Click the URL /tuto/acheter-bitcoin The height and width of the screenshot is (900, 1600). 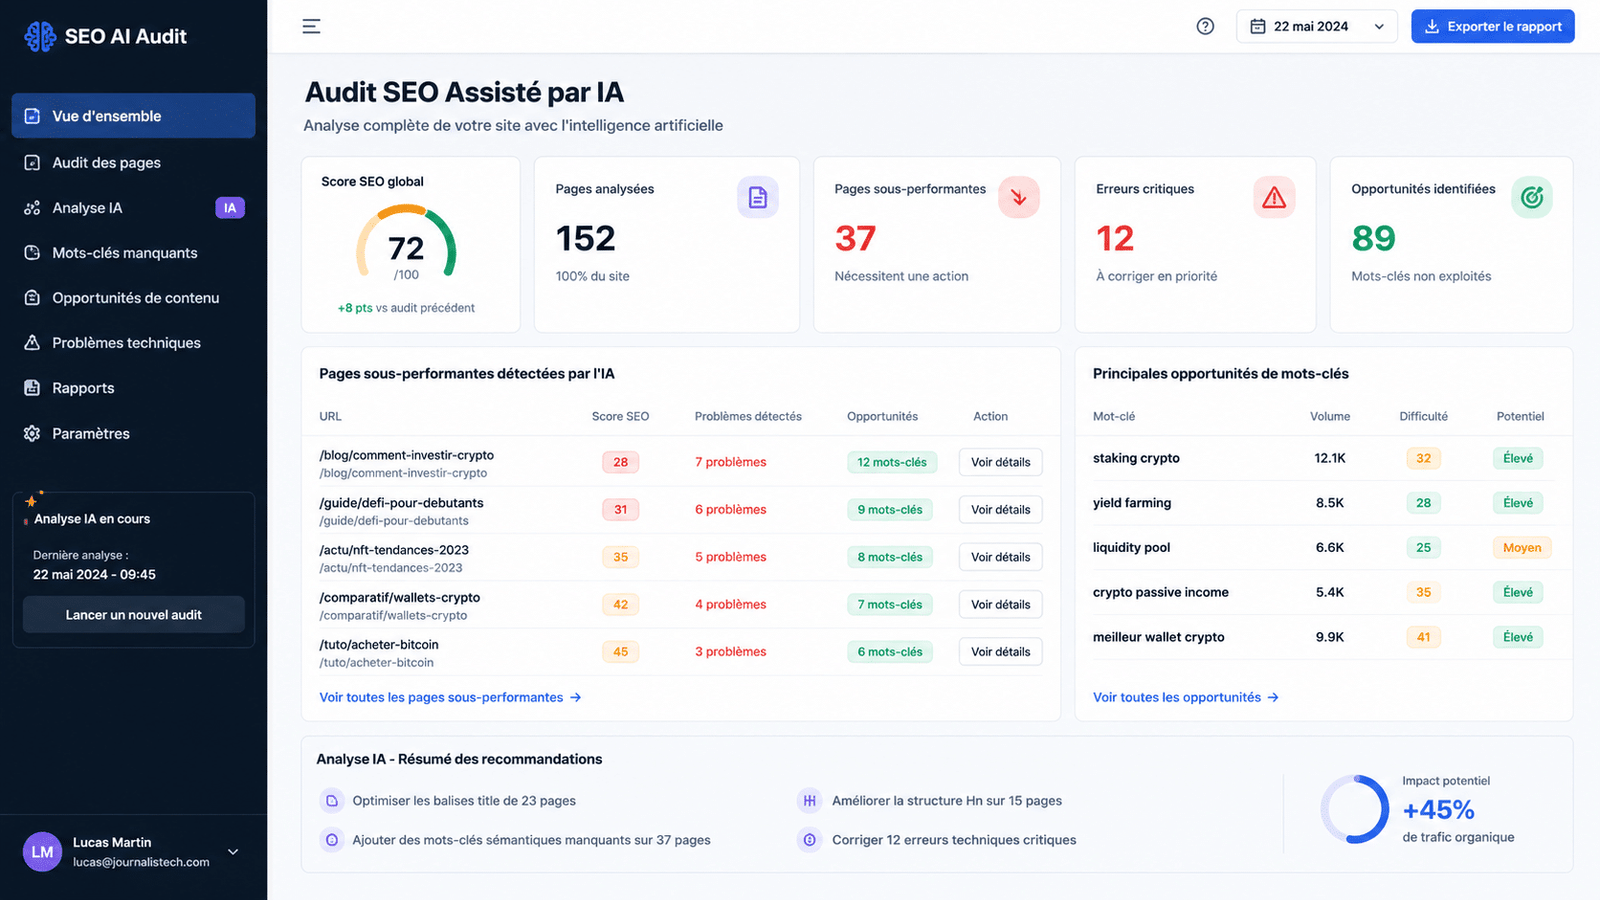tap(379, 645)
